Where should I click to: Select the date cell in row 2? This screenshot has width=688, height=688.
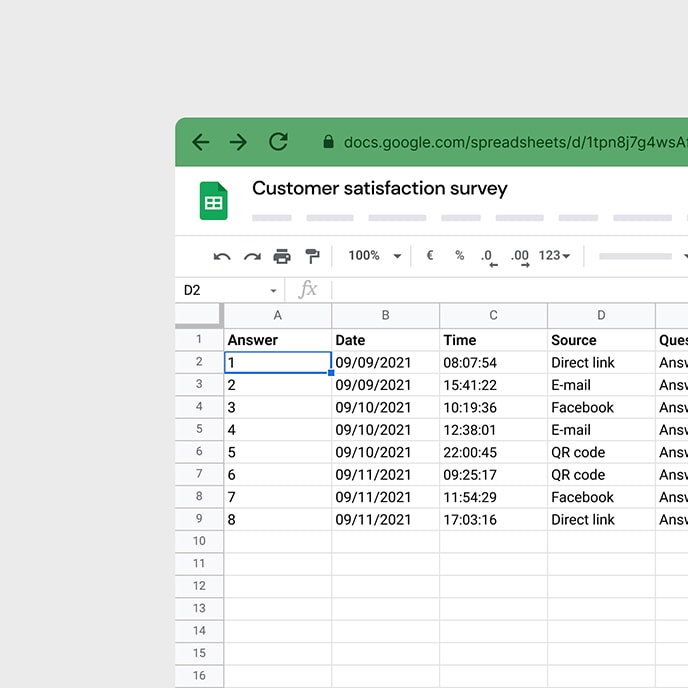[x=386, y=362]
